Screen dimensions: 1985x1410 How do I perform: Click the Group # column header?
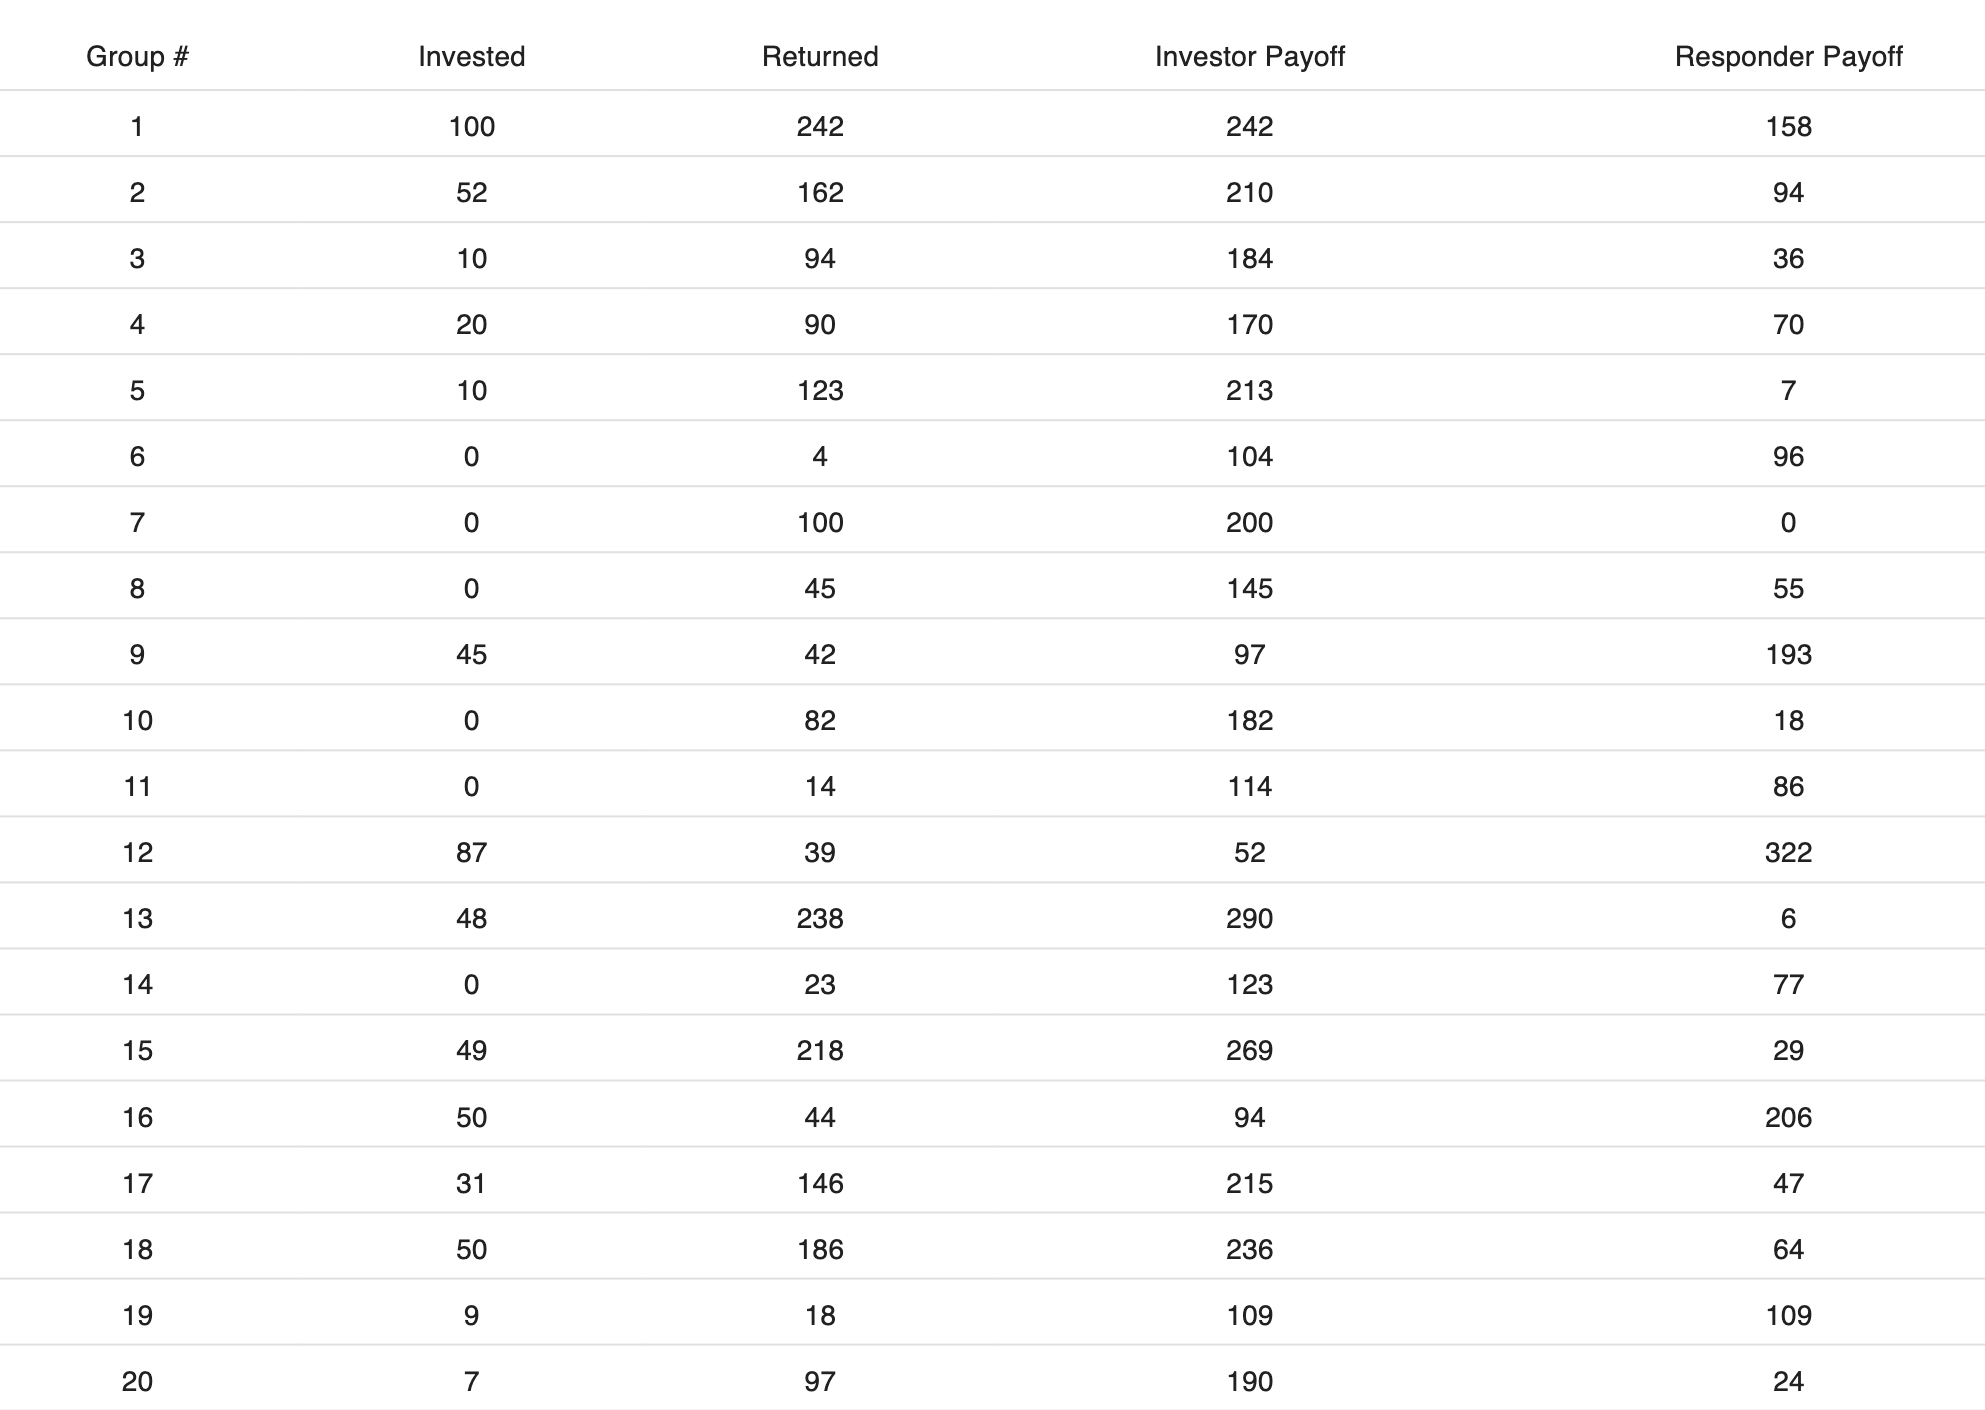[x=137, y=57]
